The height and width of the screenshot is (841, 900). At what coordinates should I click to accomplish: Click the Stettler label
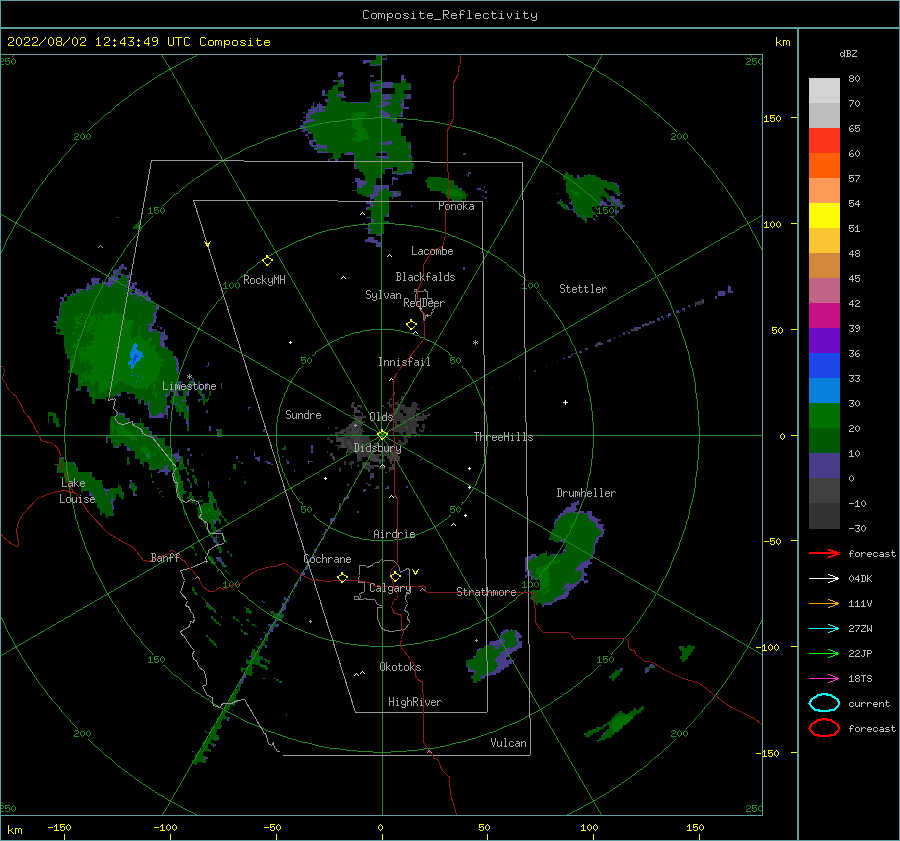583,289
